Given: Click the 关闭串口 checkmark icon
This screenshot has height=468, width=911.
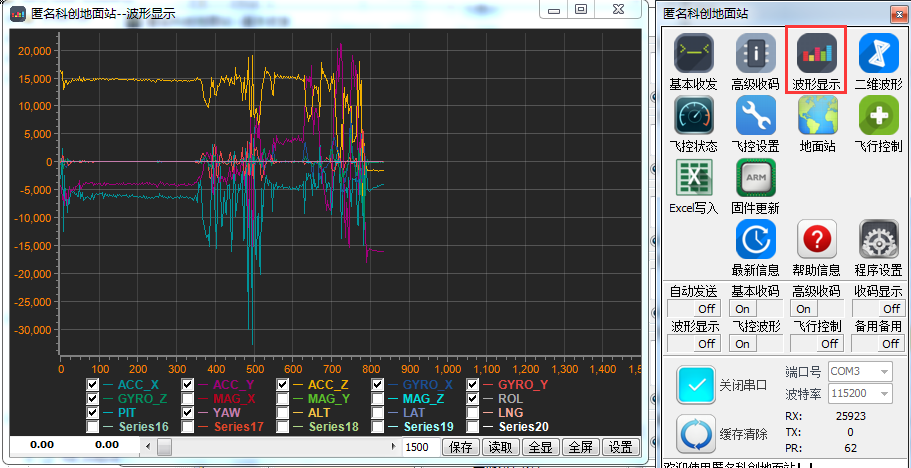Looking at the screenshot, I should point(696,384).
